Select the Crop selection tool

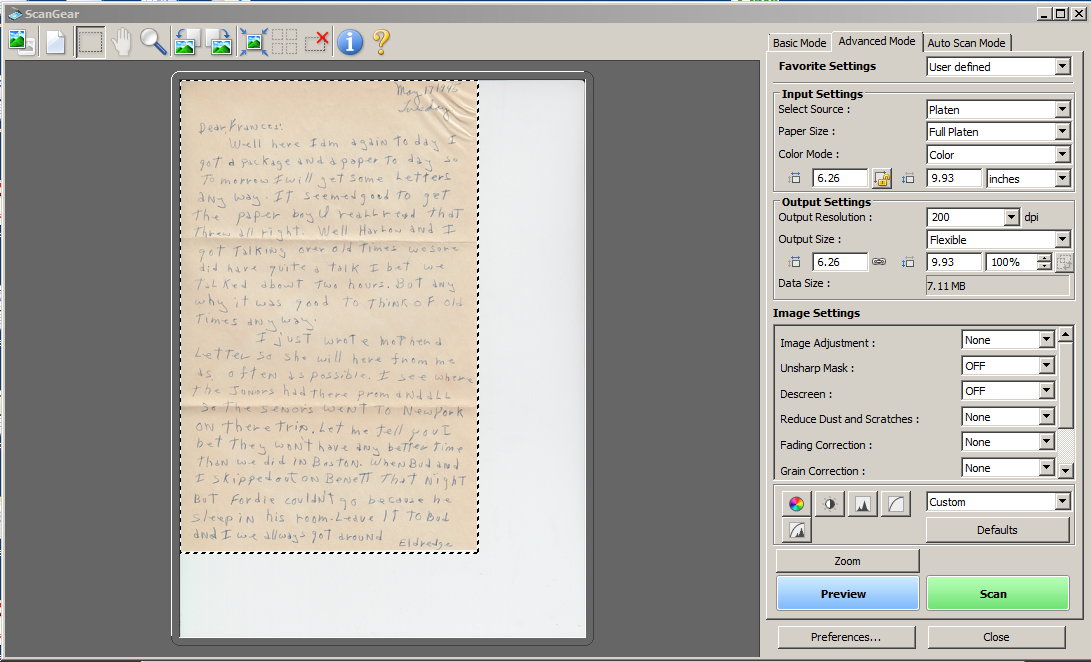pyautogui.click(x=90, y=42)
